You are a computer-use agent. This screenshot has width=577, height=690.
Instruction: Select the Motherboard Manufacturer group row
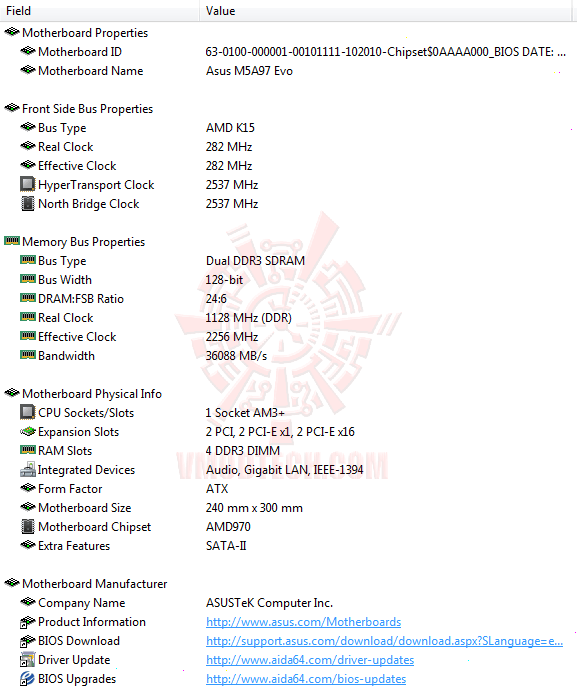288,584
